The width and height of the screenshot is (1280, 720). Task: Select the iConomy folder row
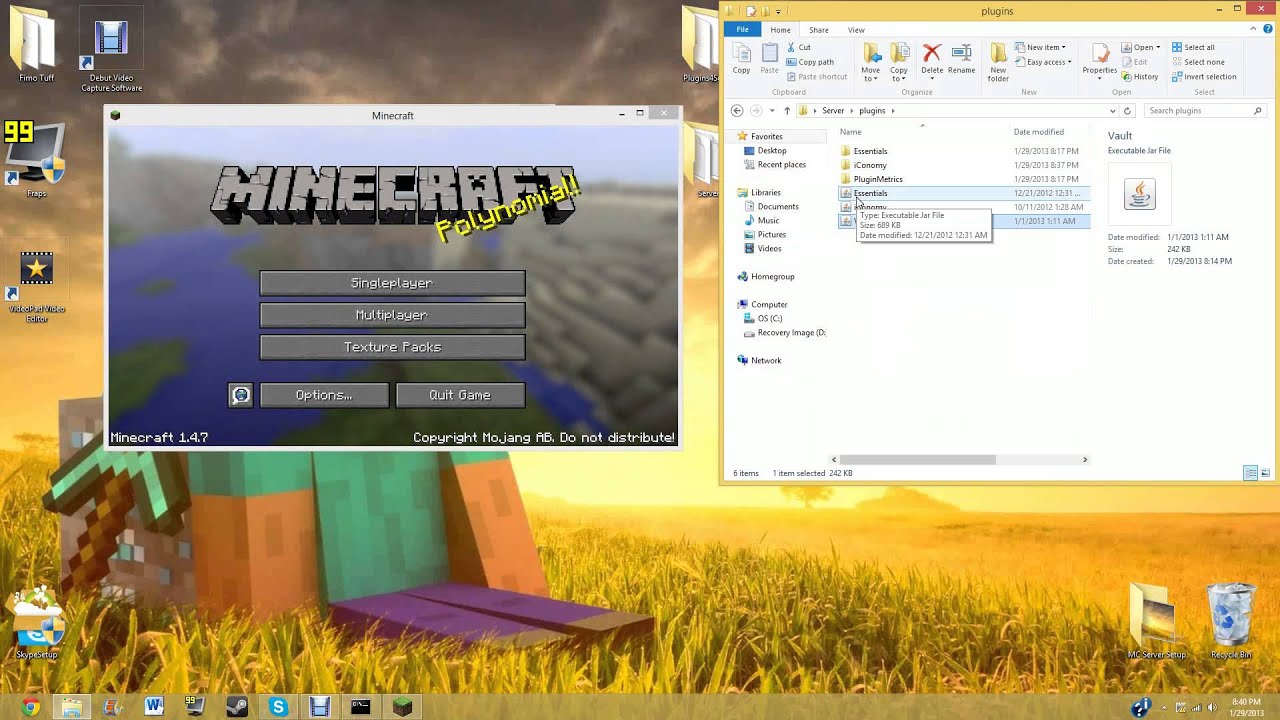click(964, 165)
